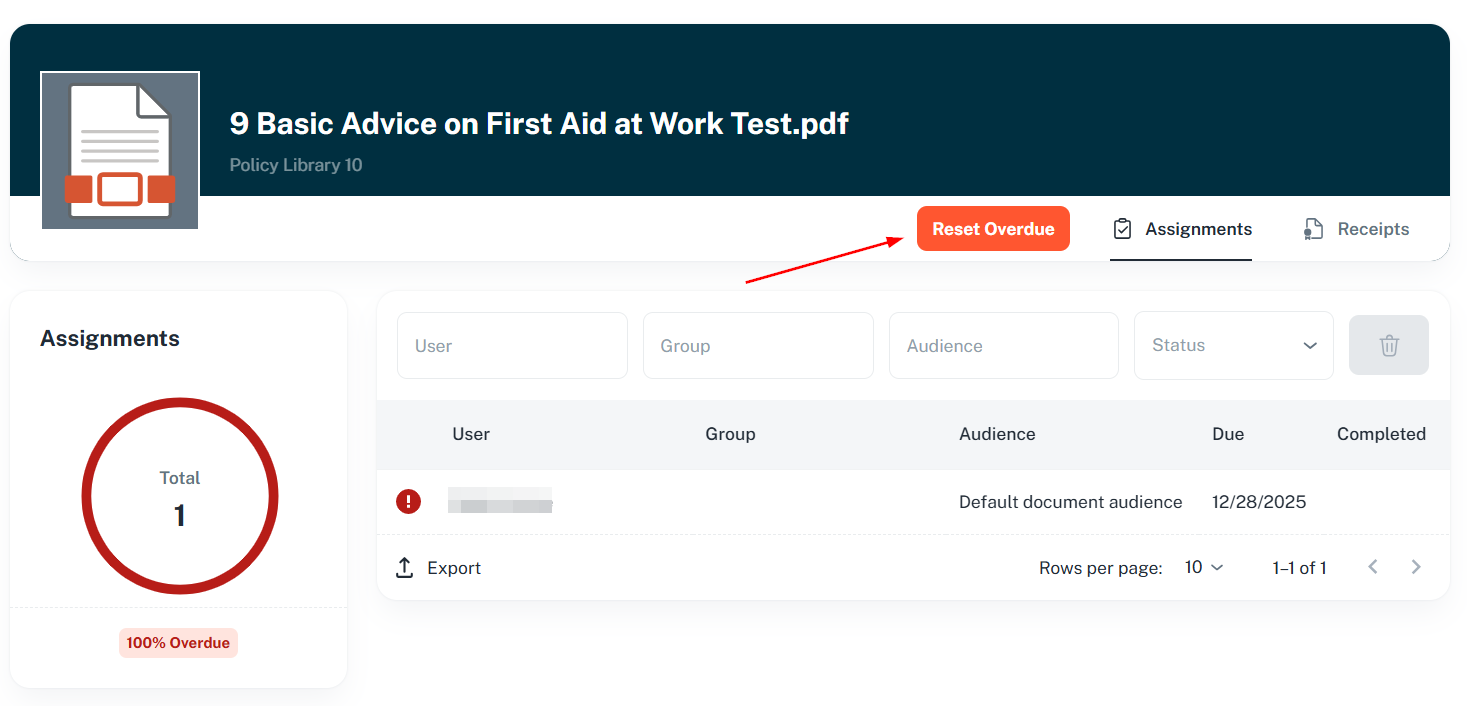Sort by the Due column header
The image size is (1467, 706).
[x=1227, y=434]
